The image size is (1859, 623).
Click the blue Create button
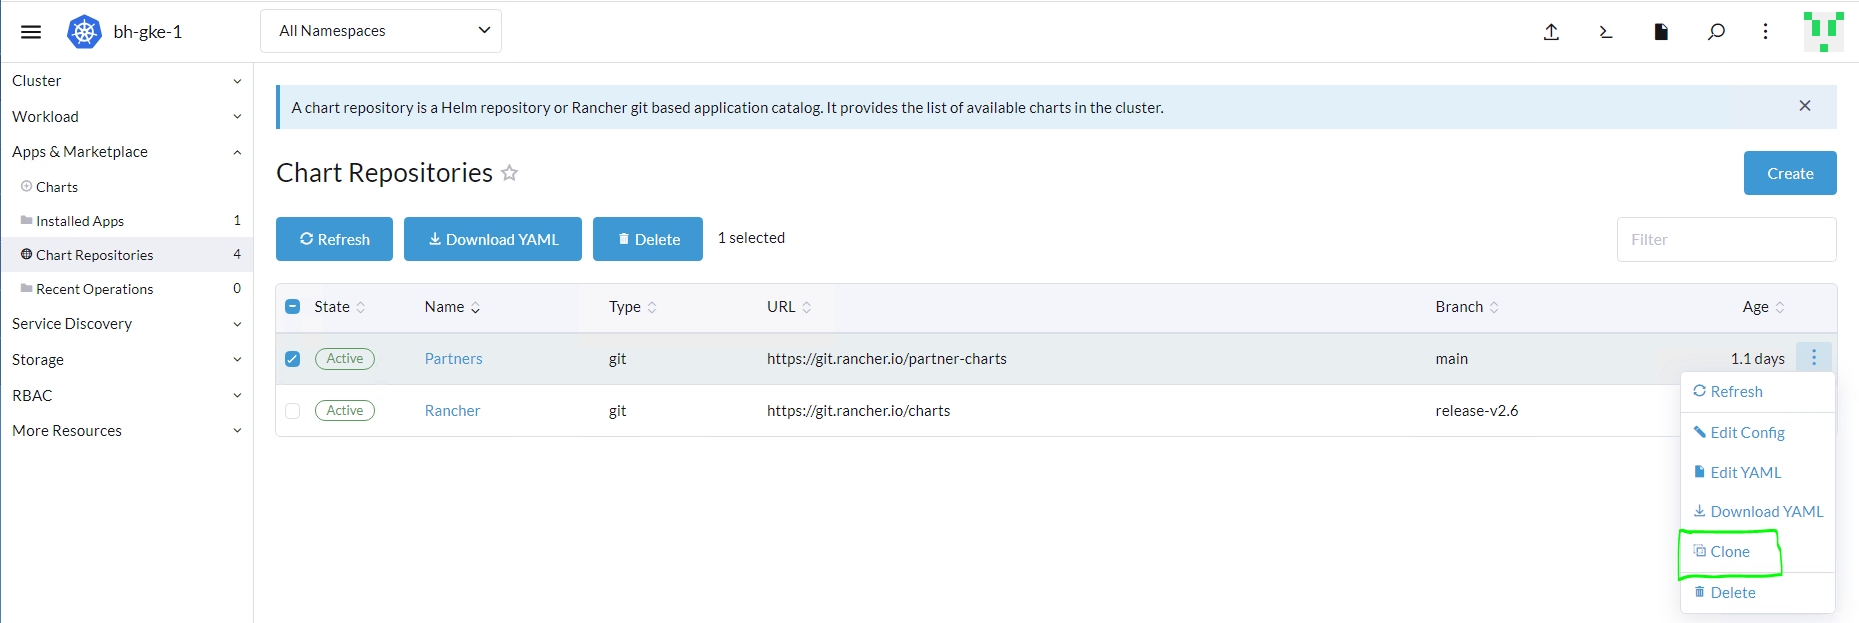pyautogui.click(x=1789, y=173)
